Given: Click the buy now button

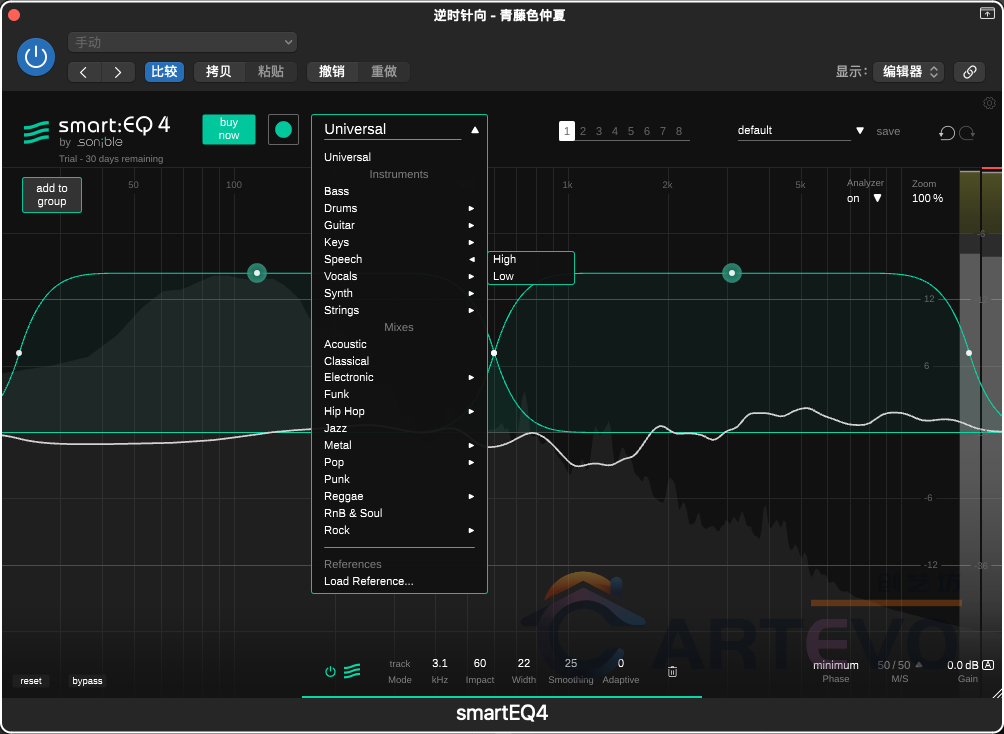Looking at the screenshot, I should pyautogui.click(x=228, y=130).
